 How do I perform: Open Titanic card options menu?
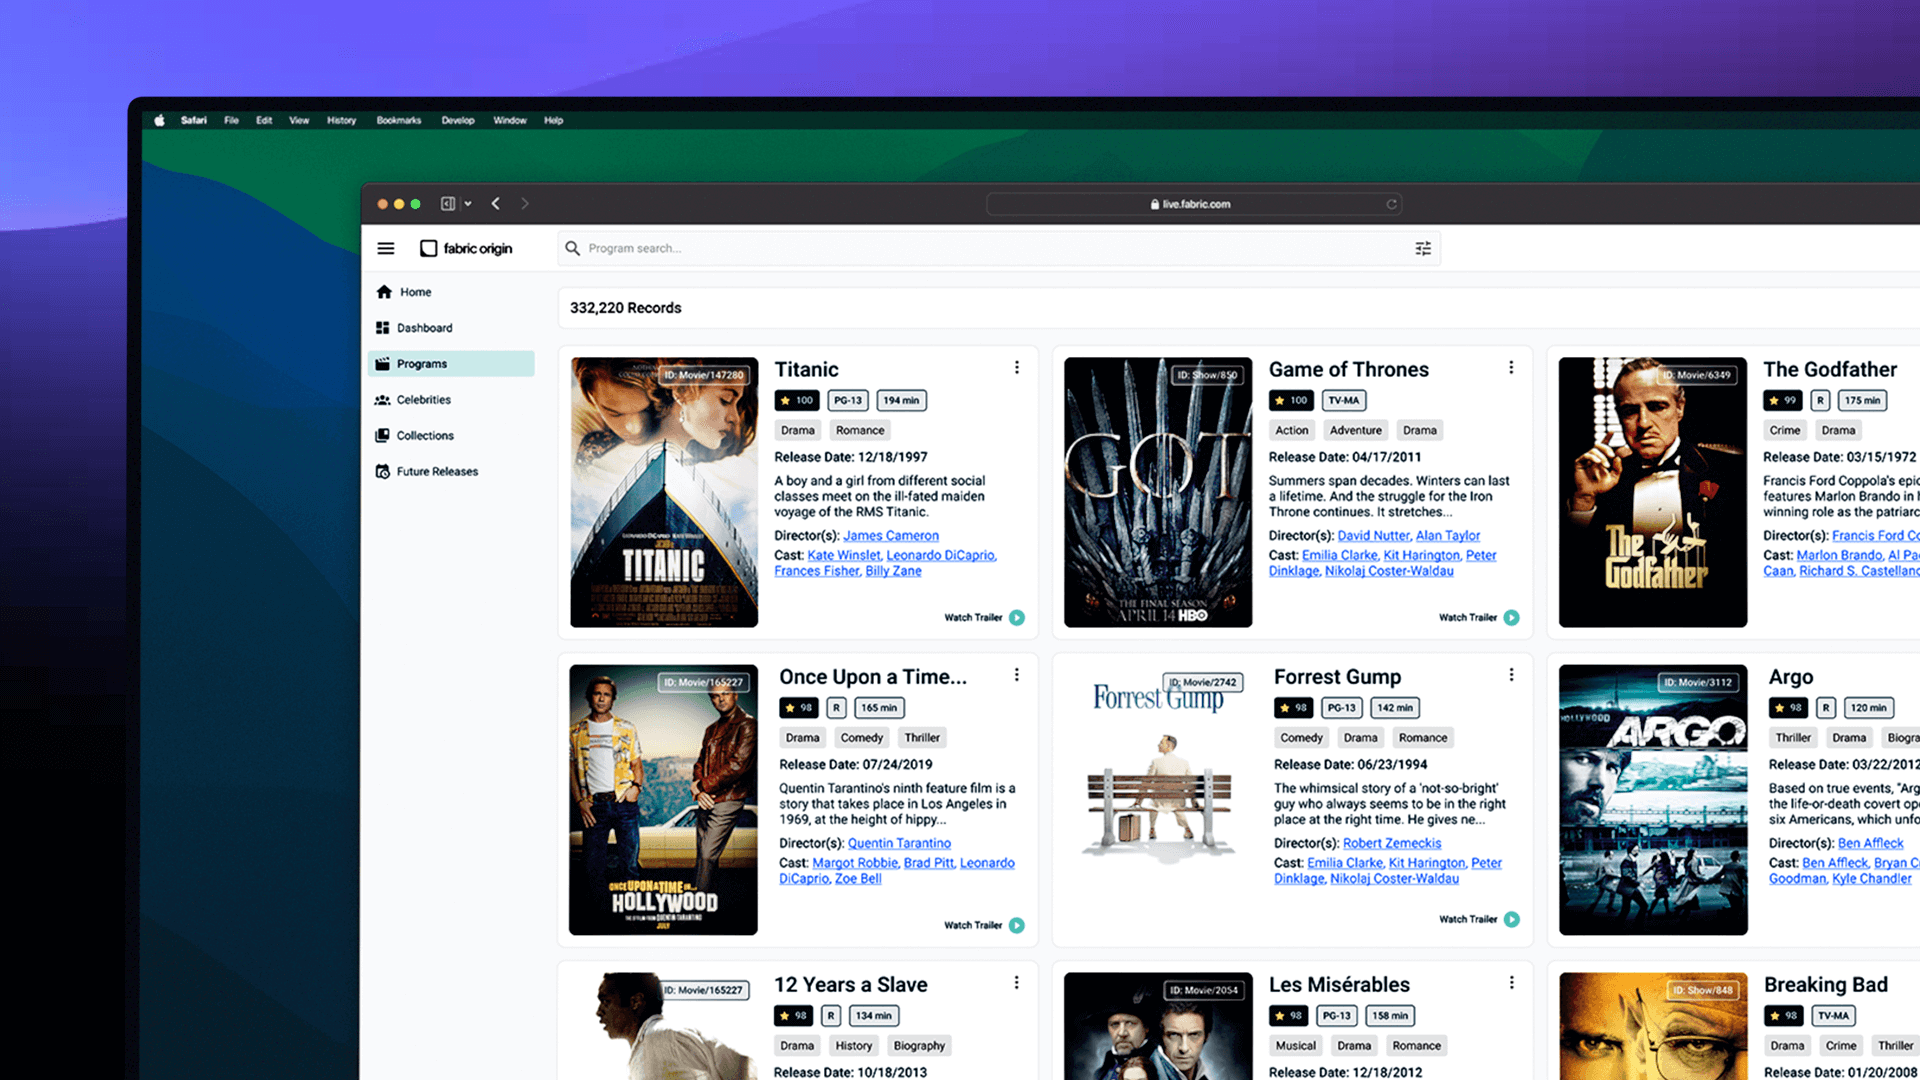[1017, 368]
